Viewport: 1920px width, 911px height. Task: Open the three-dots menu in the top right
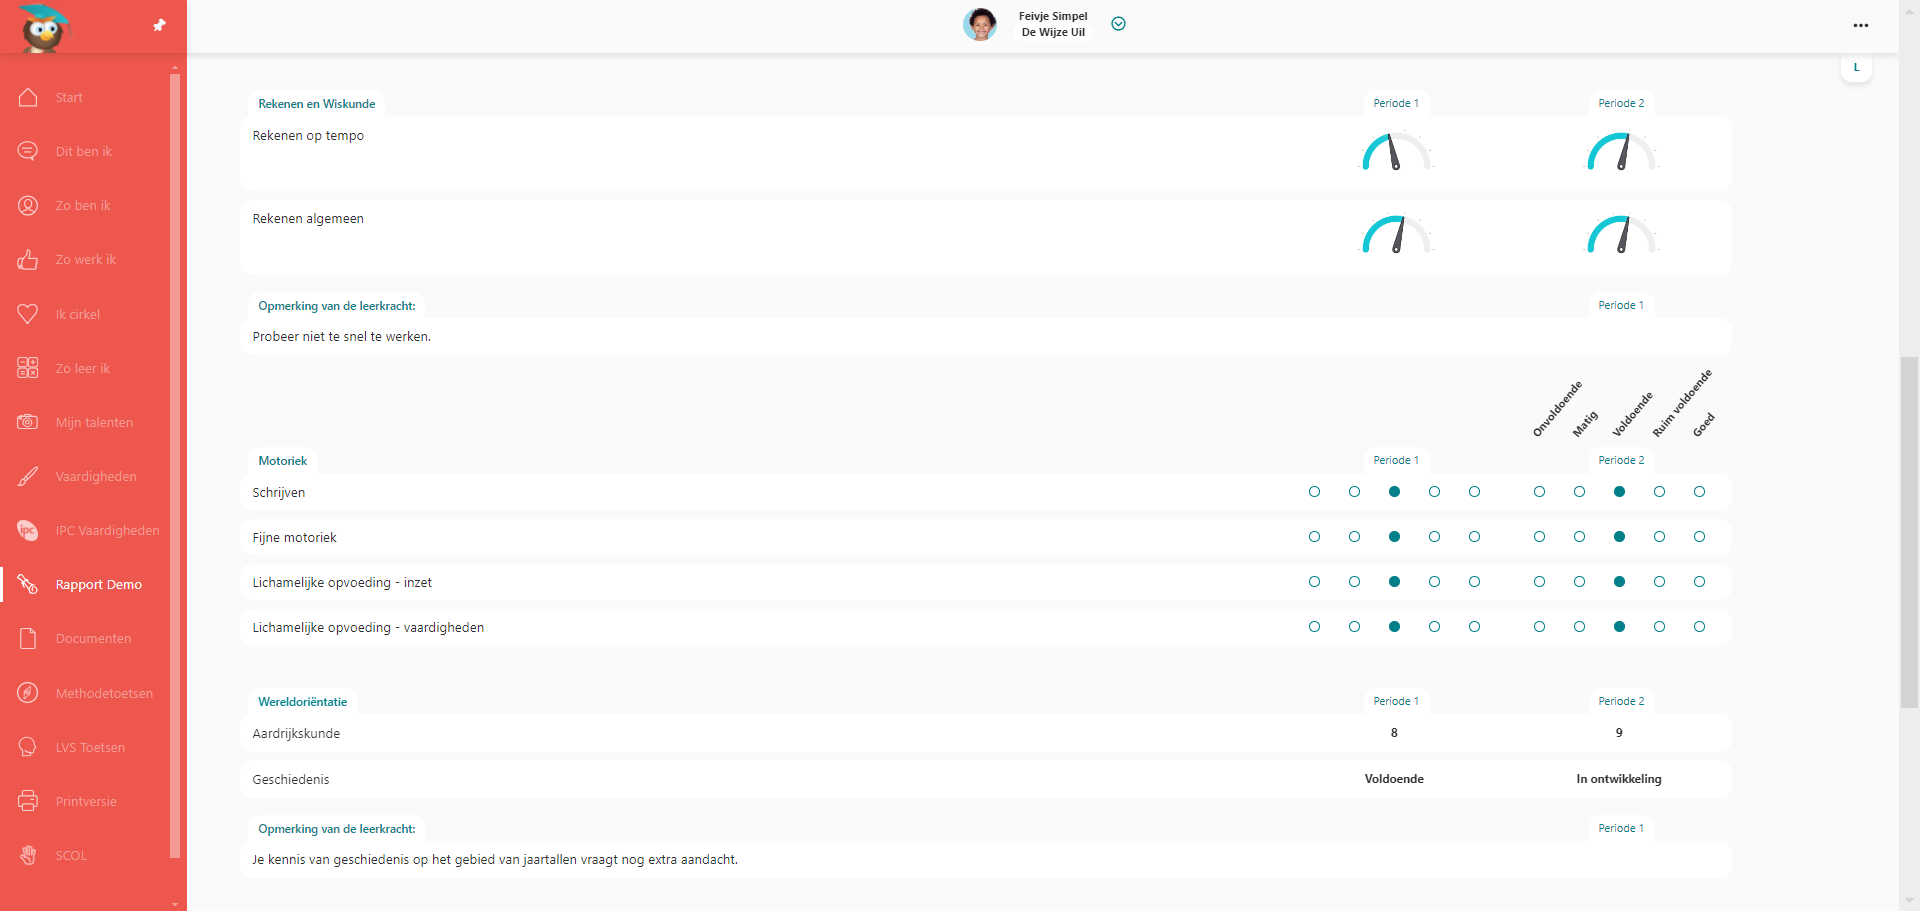[1860, 25]
